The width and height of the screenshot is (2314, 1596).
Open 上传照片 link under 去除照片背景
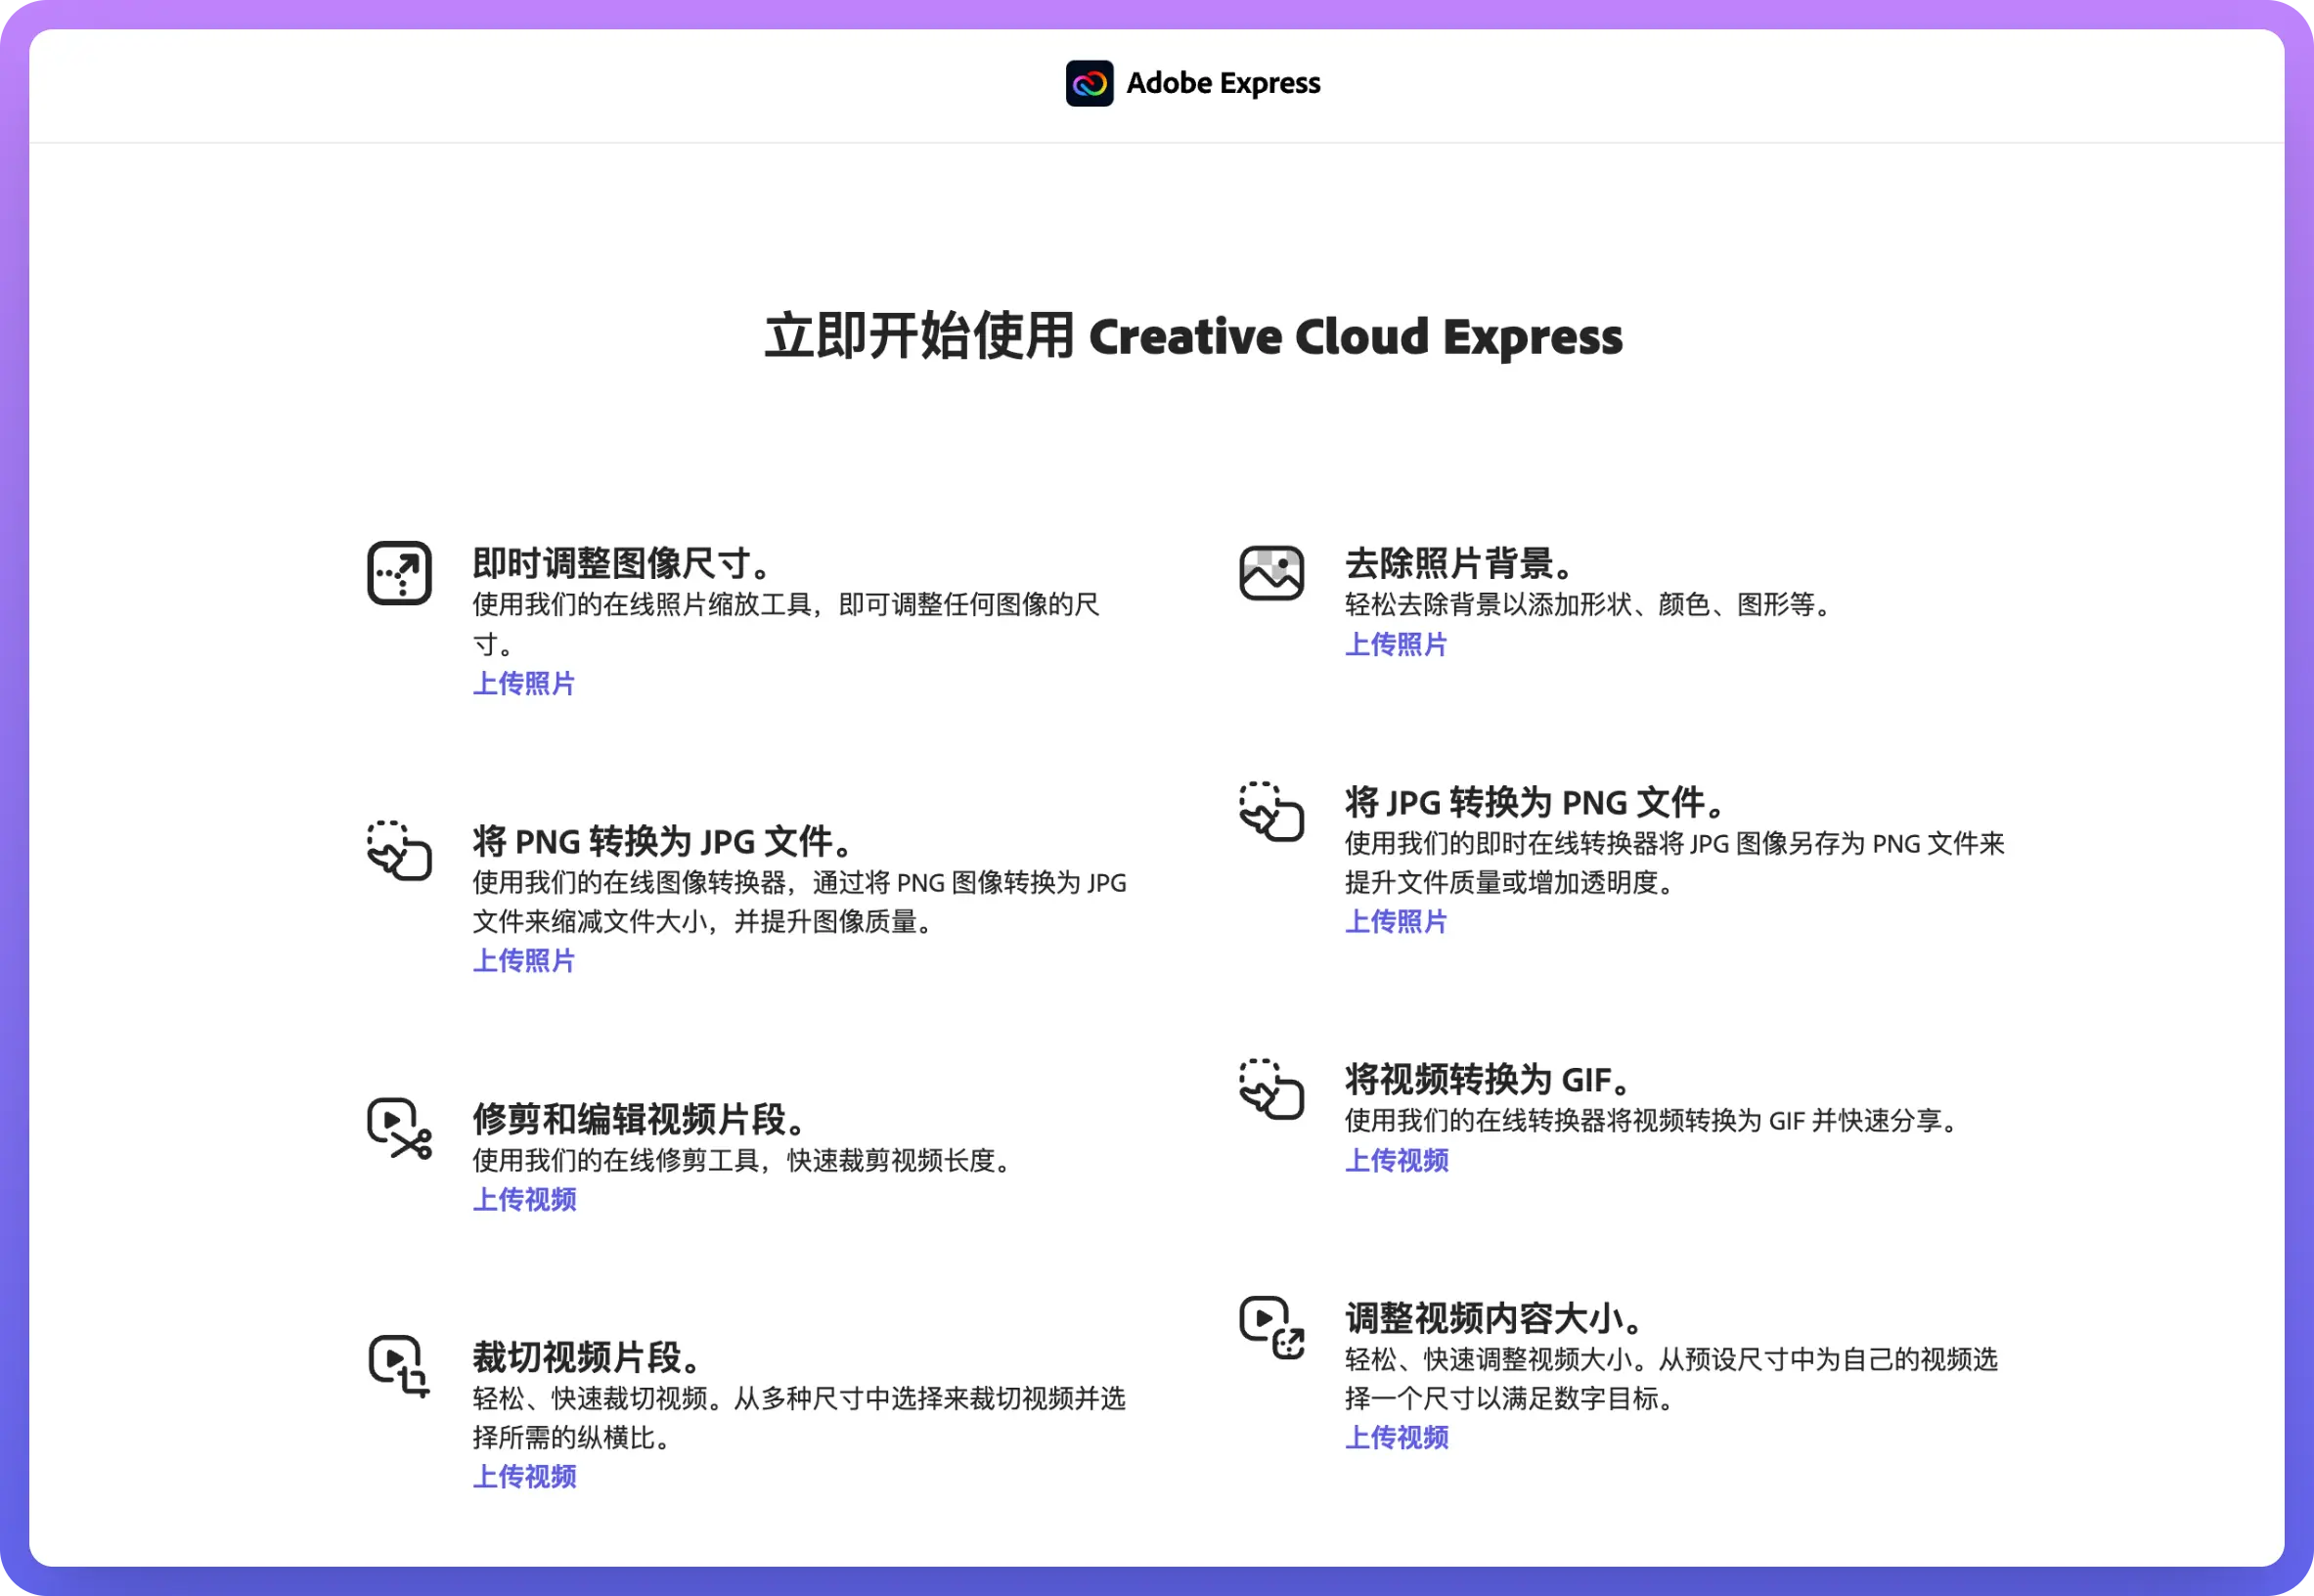click(x=1396, y=645)
